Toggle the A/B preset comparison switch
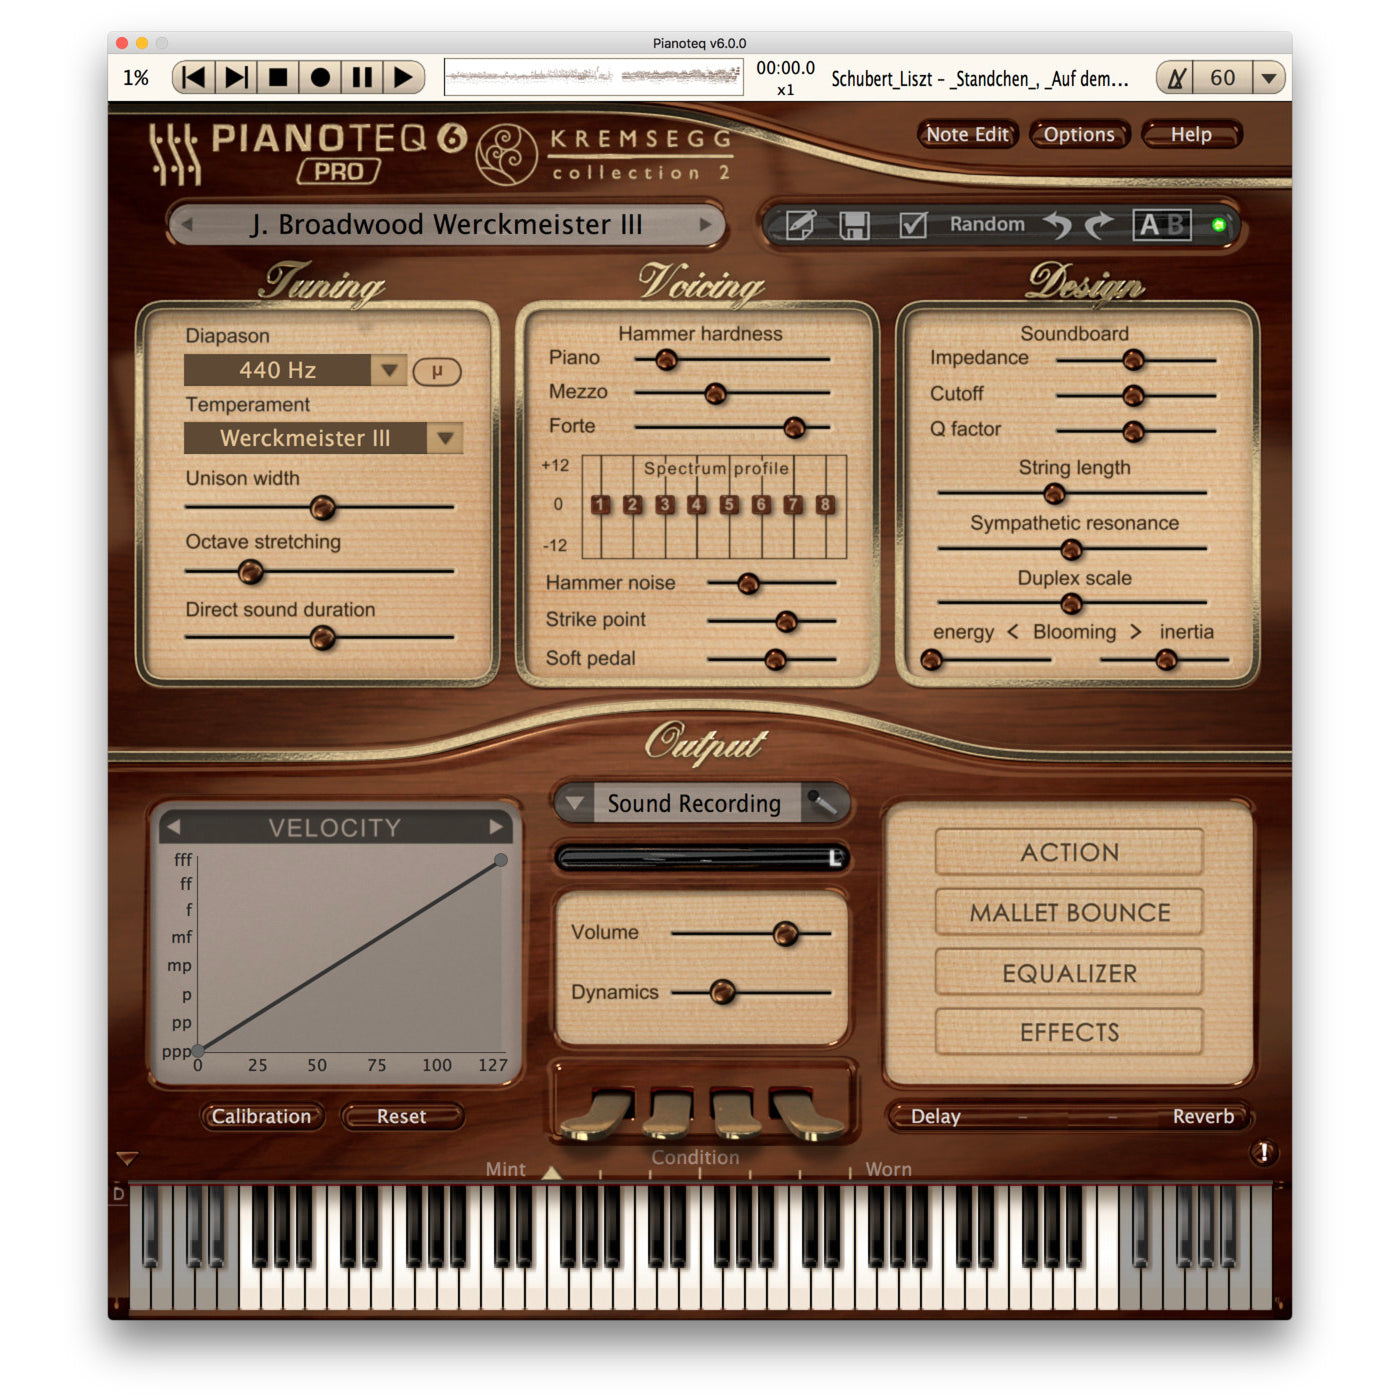The width and height of the screenshot is (1400, 1400). tap(1163, 225)
